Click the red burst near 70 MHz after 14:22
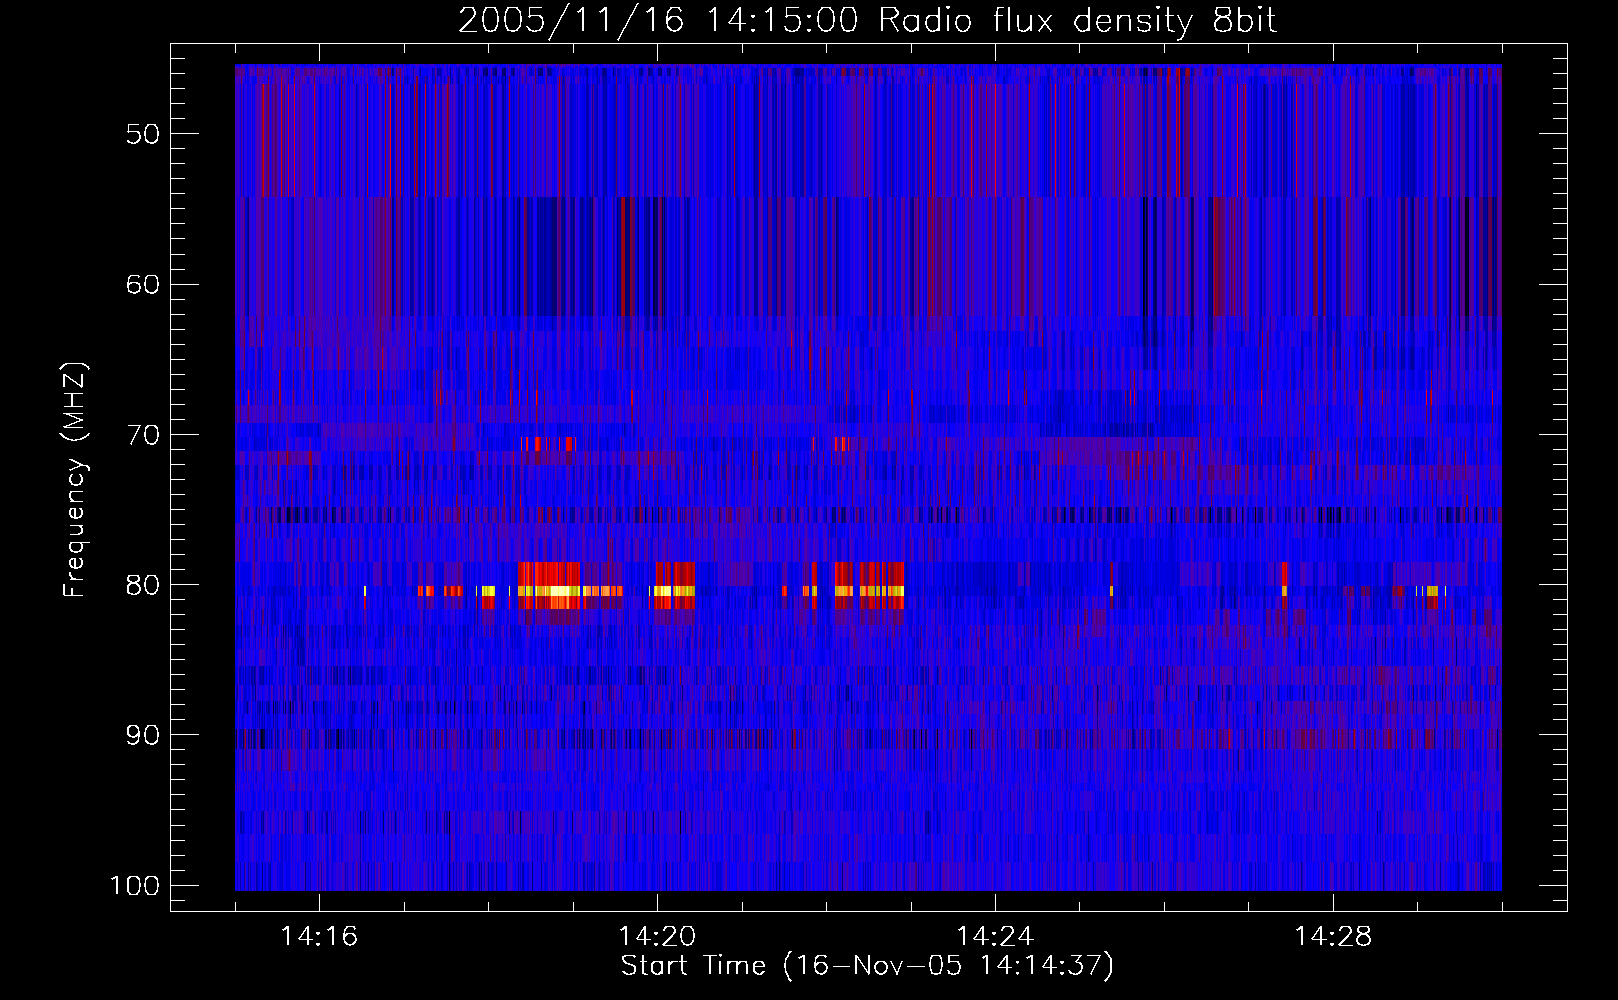Screen dimensions: 1618x1000 click(842, 444)
